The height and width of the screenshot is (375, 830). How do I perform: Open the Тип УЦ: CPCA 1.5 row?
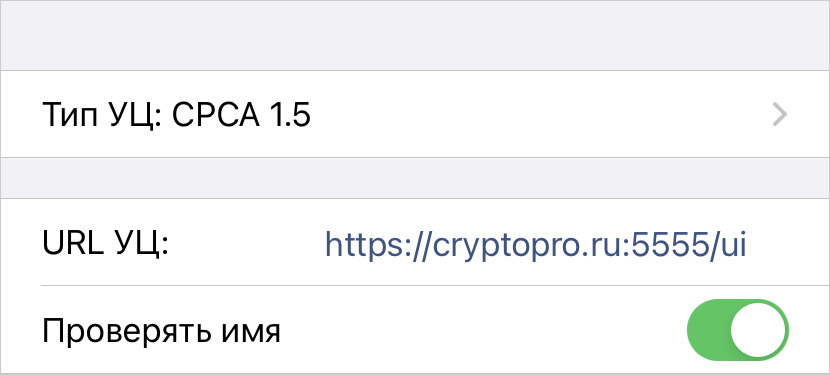(x=415, y=114)
